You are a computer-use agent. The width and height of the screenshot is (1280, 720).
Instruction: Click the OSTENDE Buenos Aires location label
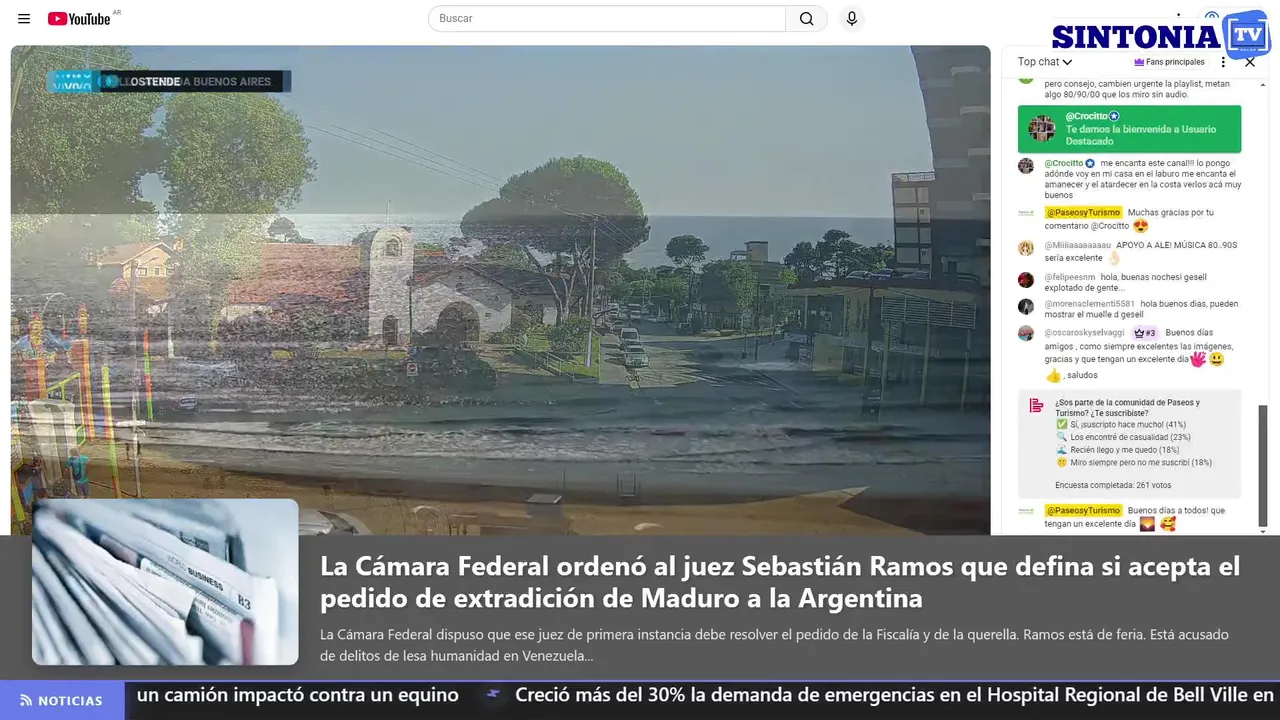pos(195,82)
